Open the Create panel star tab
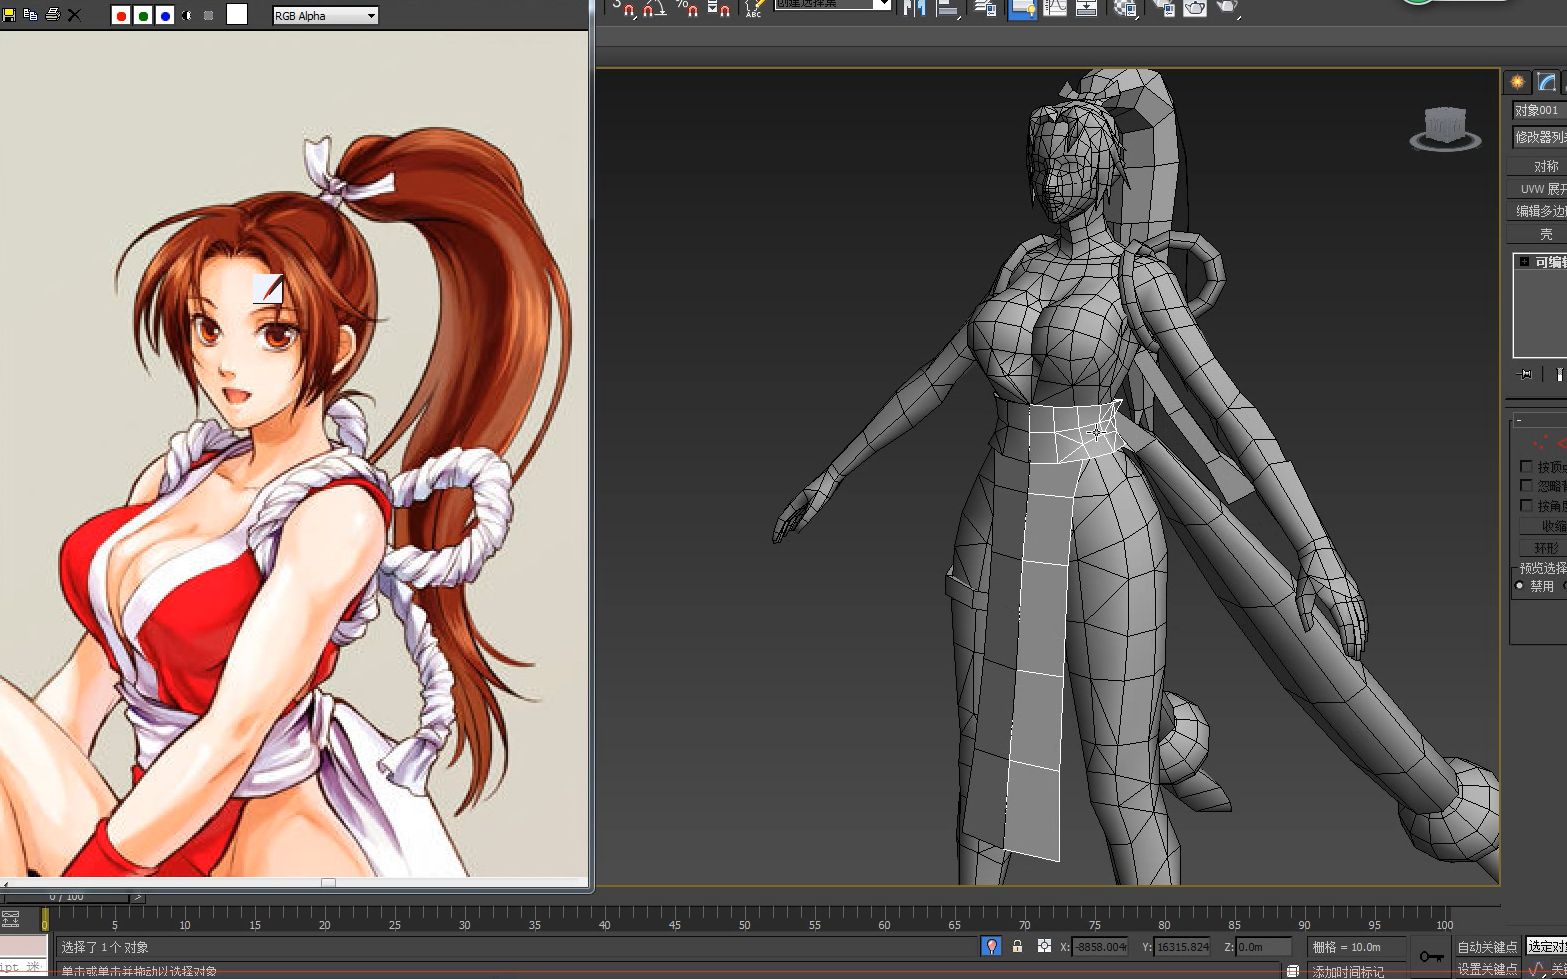Viewport: 1567px width, 979px height. [1517, 82]
